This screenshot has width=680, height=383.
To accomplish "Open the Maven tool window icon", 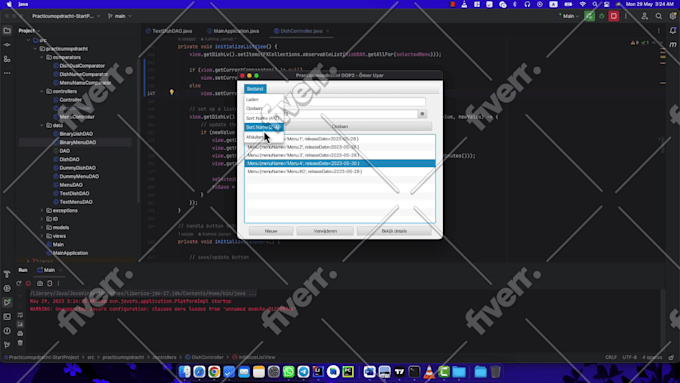I will tap(673, 45).
